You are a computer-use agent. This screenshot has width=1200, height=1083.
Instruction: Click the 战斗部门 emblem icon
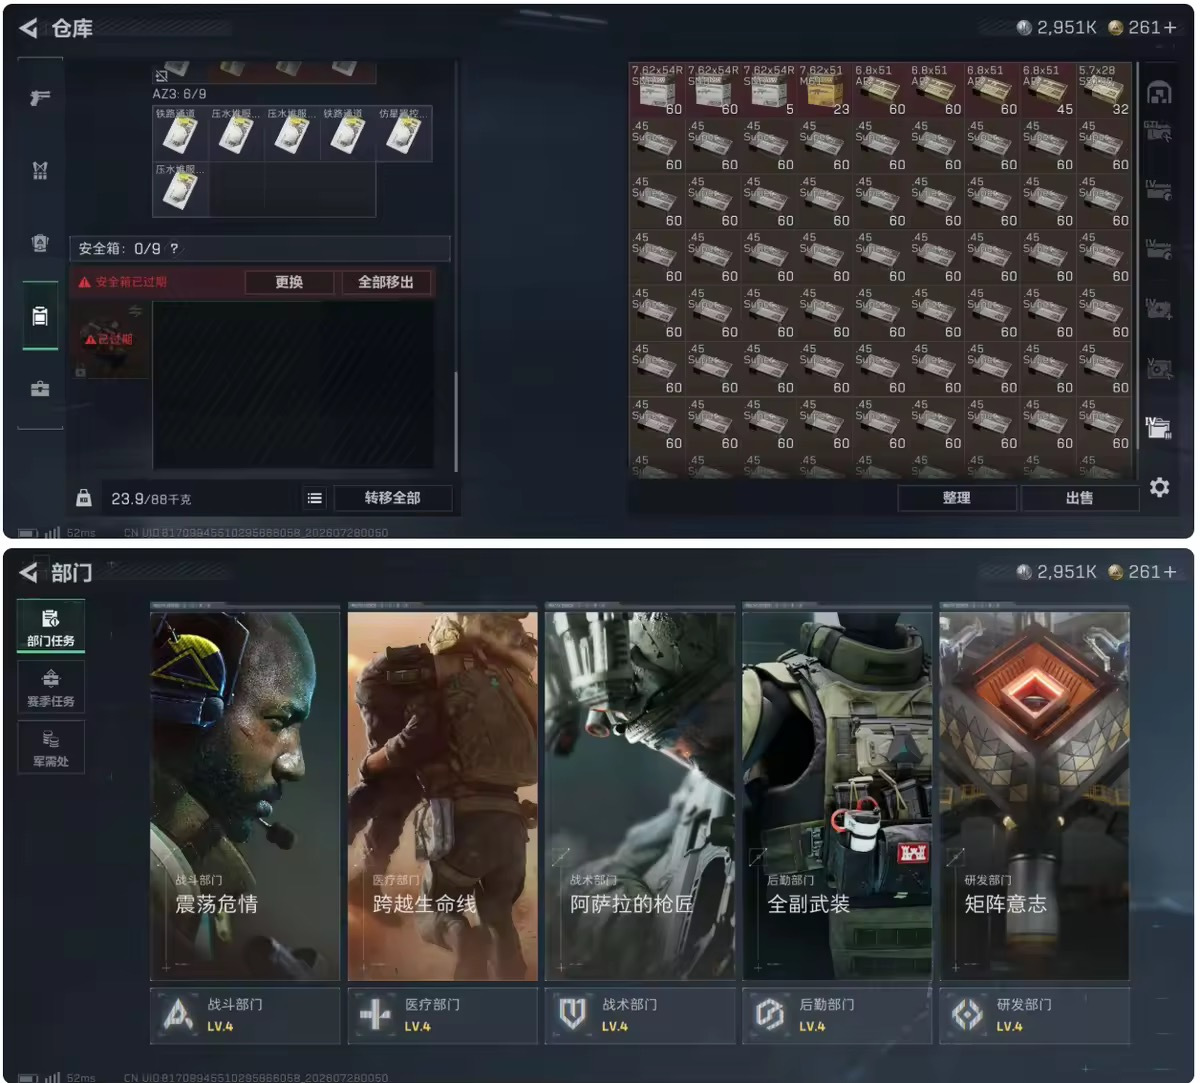[179, 1016]
